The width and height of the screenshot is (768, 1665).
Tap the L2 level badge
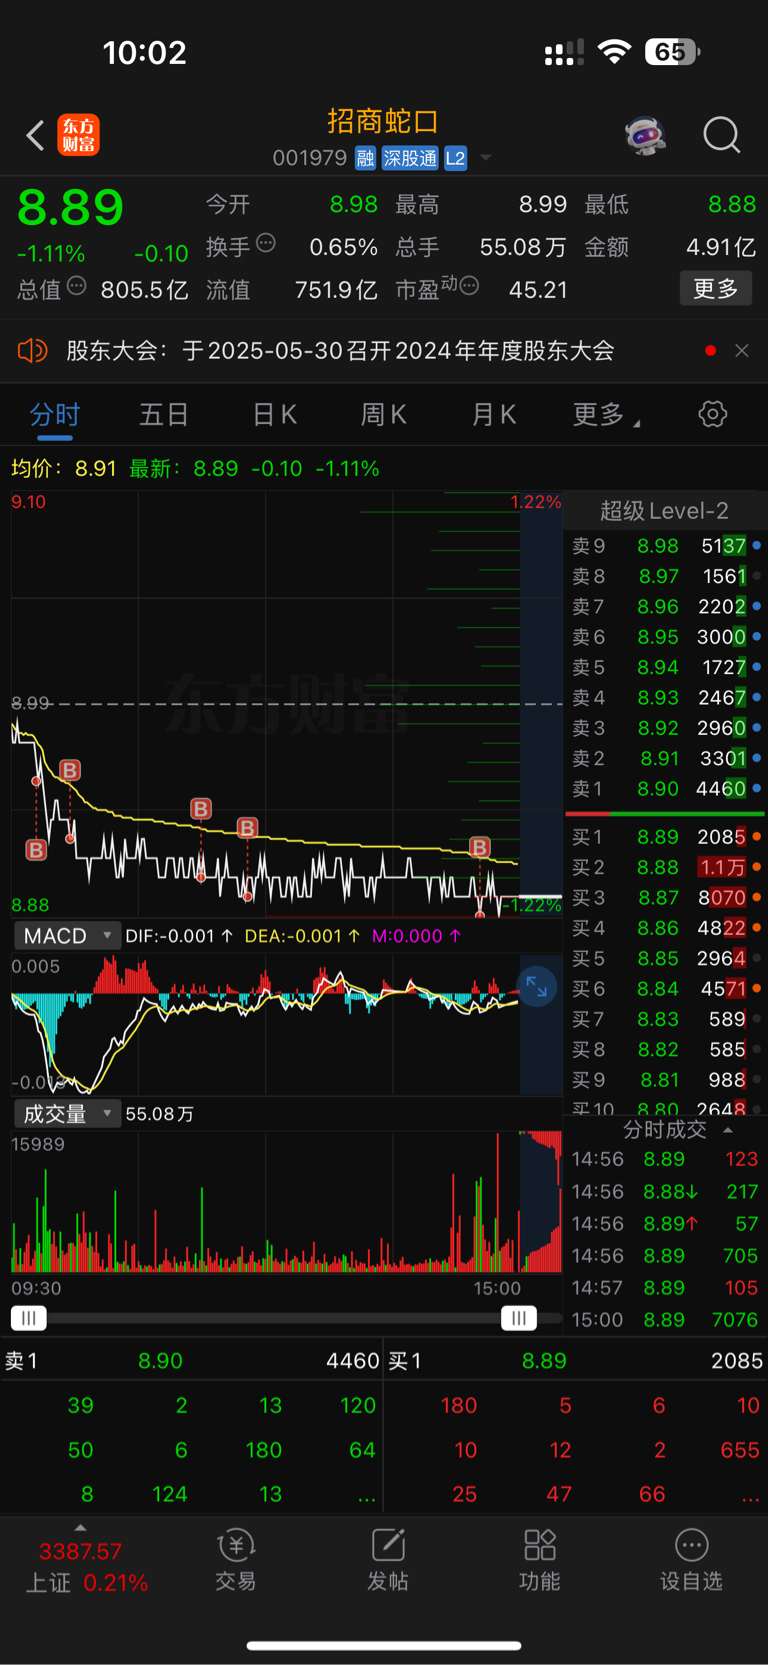455,158
